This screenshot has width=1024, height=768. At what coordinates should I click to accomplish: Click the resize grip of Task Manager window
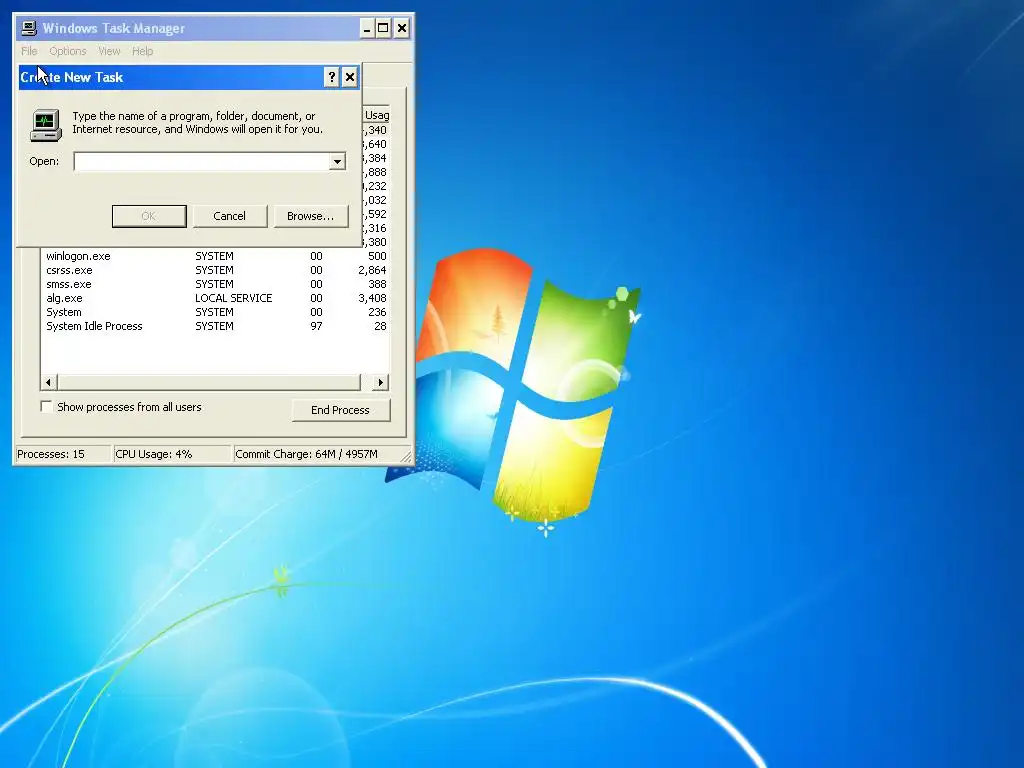tap(406, 456)
